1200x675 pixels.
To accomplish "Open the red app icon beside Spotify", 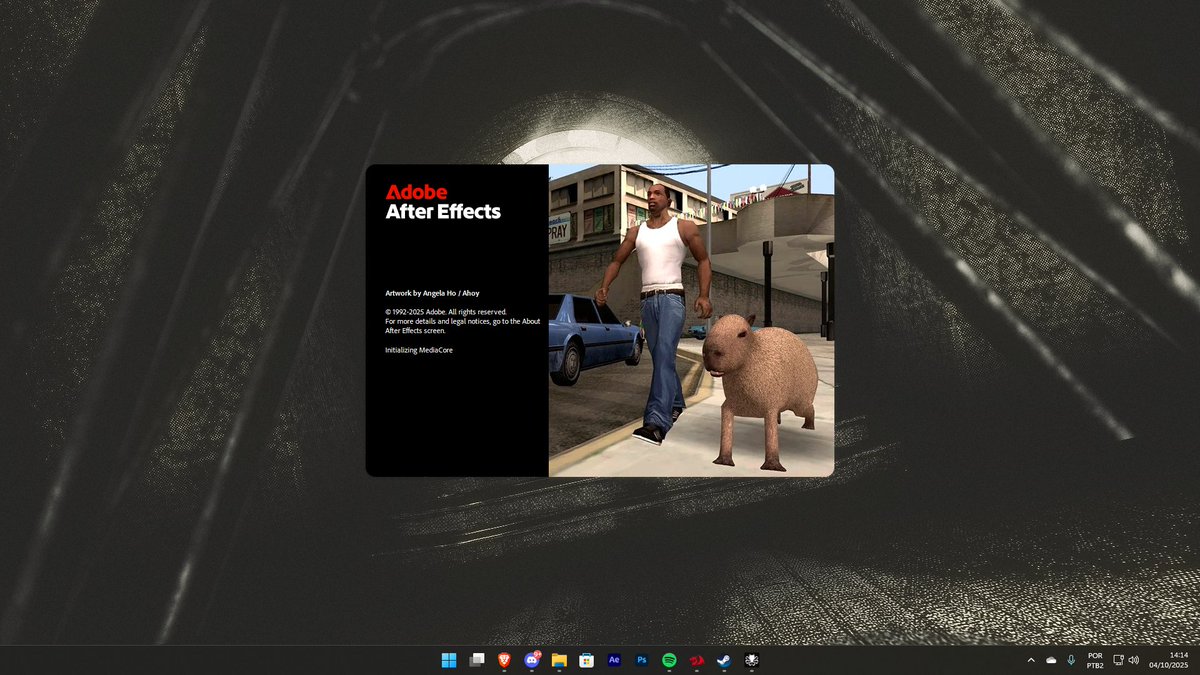I will pos(697,660).
